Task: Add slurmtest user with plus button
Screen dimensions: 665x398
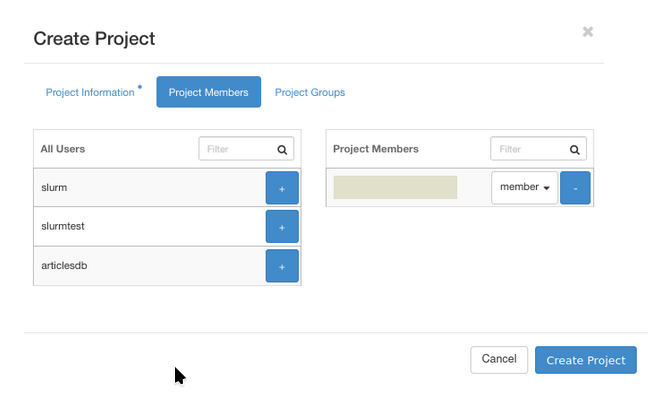Action: [282, 227]
